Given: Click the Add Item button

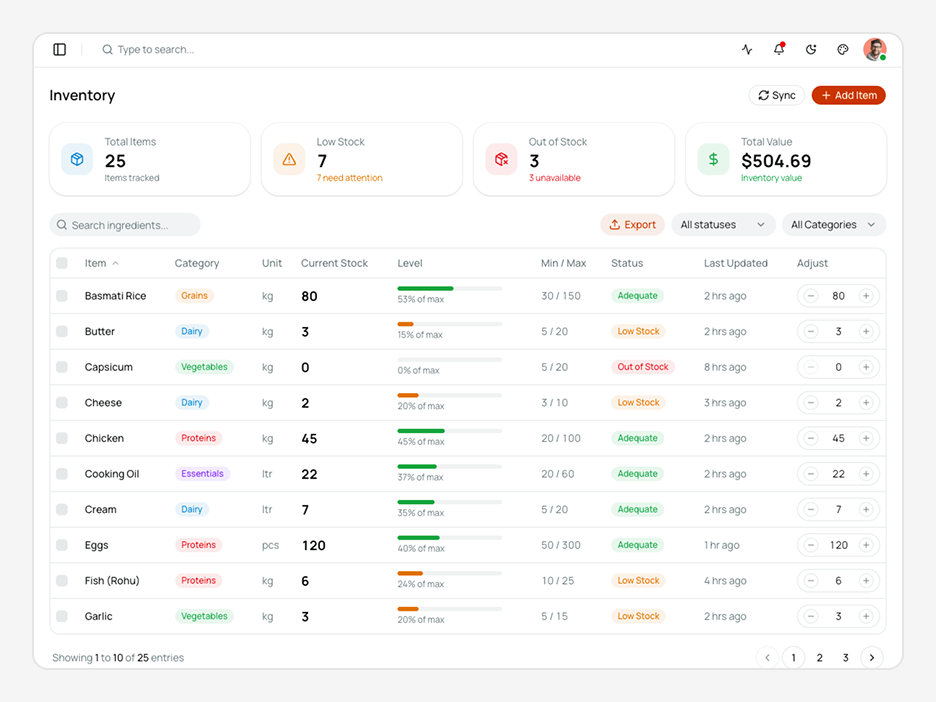Looking at the screenshot, I should point(848,96).
